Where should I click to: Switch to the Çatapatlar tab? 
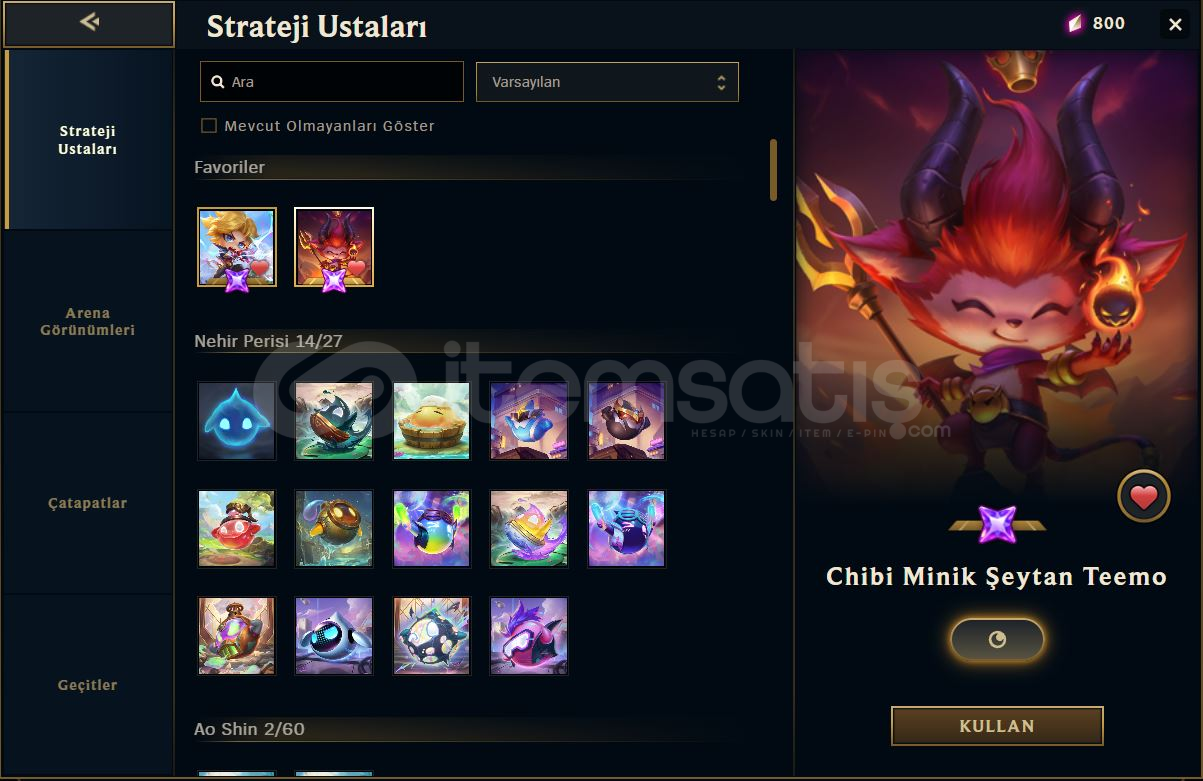[87, 503]
